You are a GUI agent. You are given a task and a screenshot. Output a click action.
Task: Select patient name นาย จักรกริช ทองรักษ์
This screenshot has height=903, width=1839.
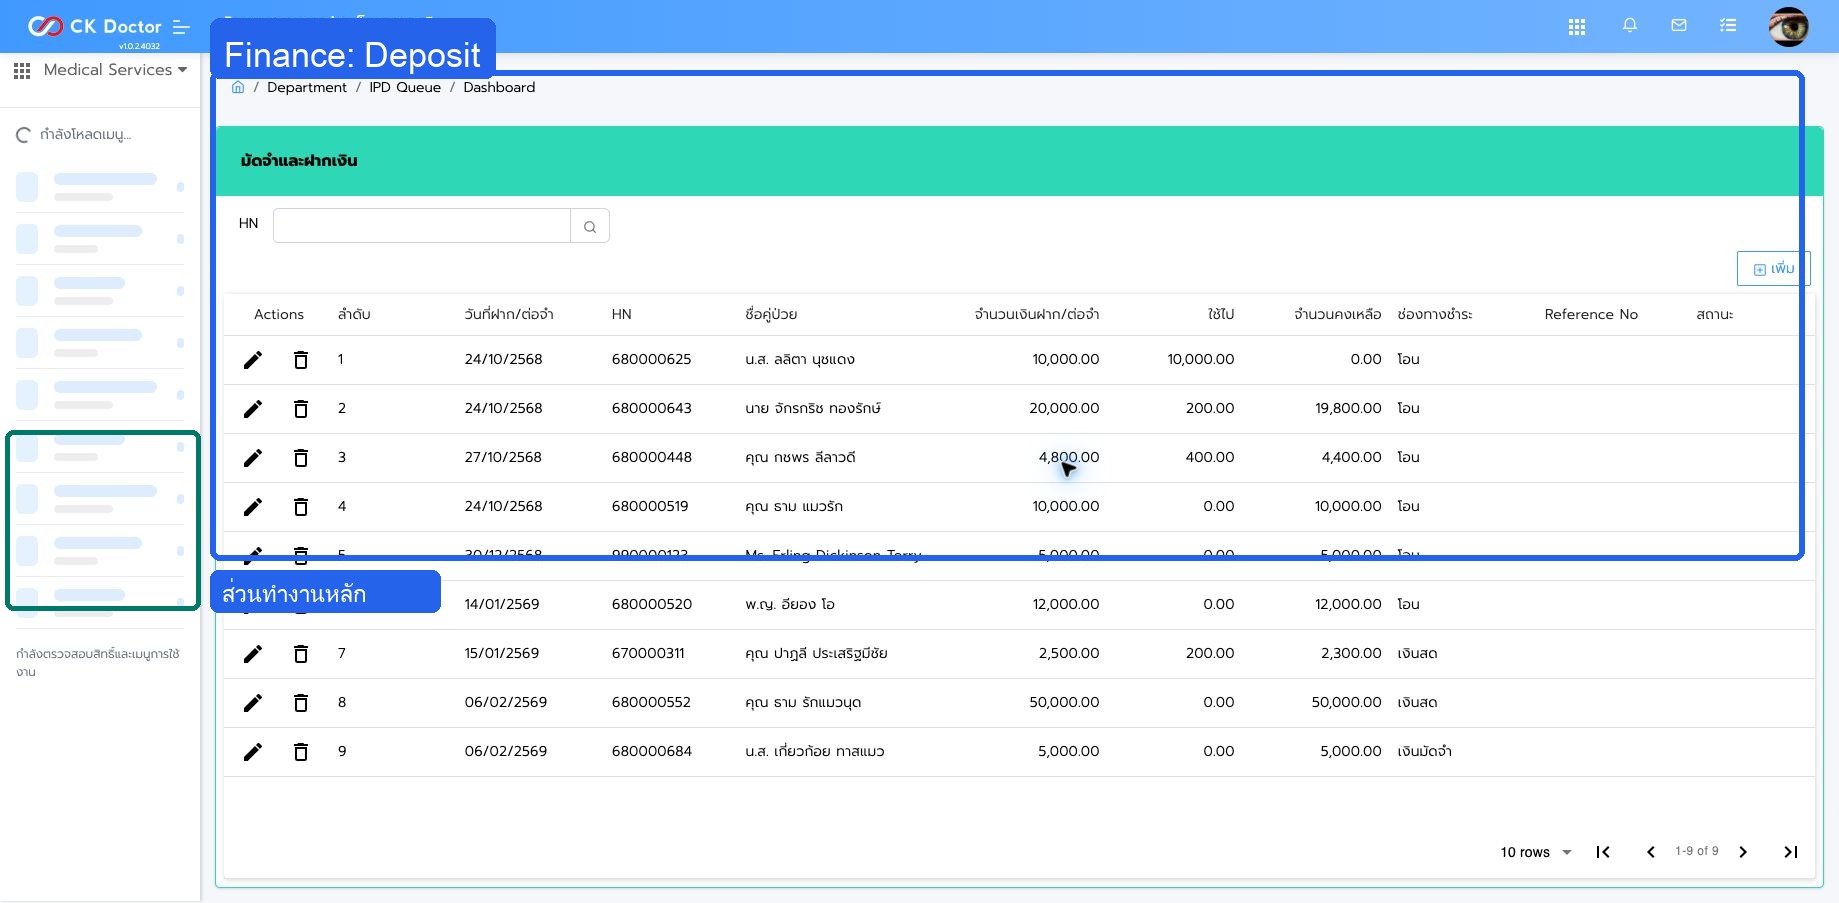pos(813,408)
